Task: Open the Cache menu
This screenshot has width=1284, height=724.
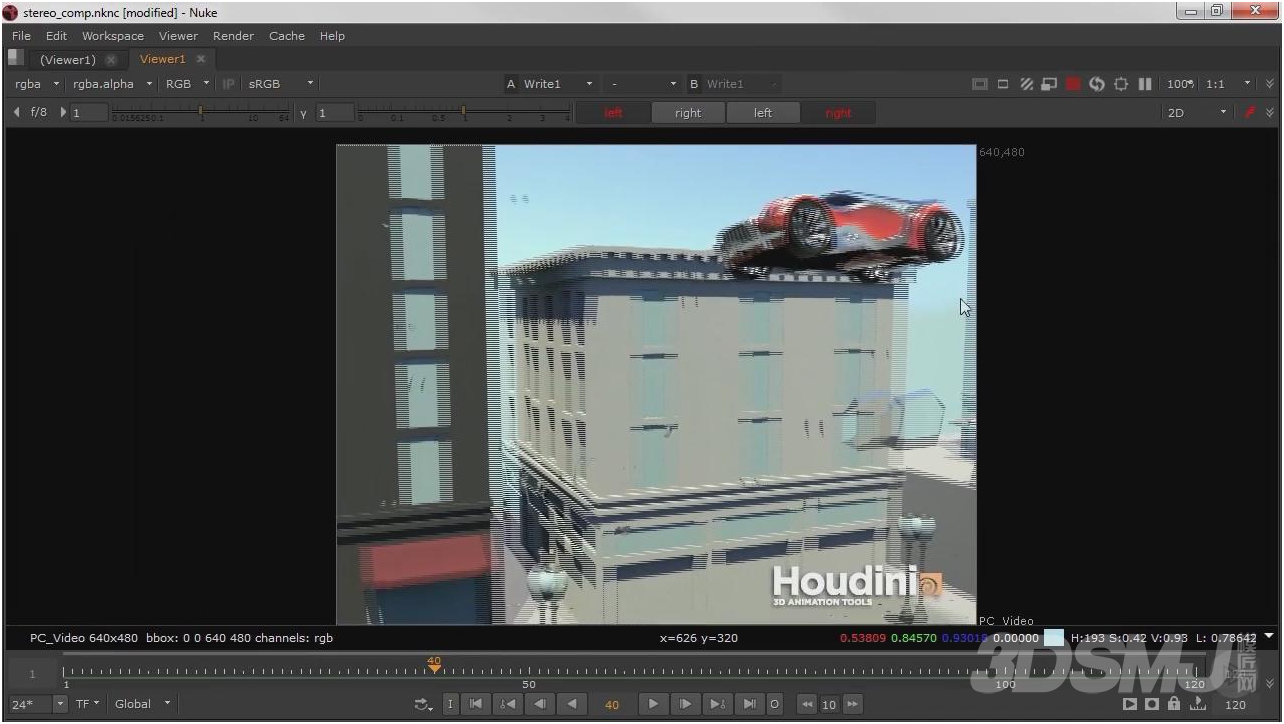Action: pos(287,36)
